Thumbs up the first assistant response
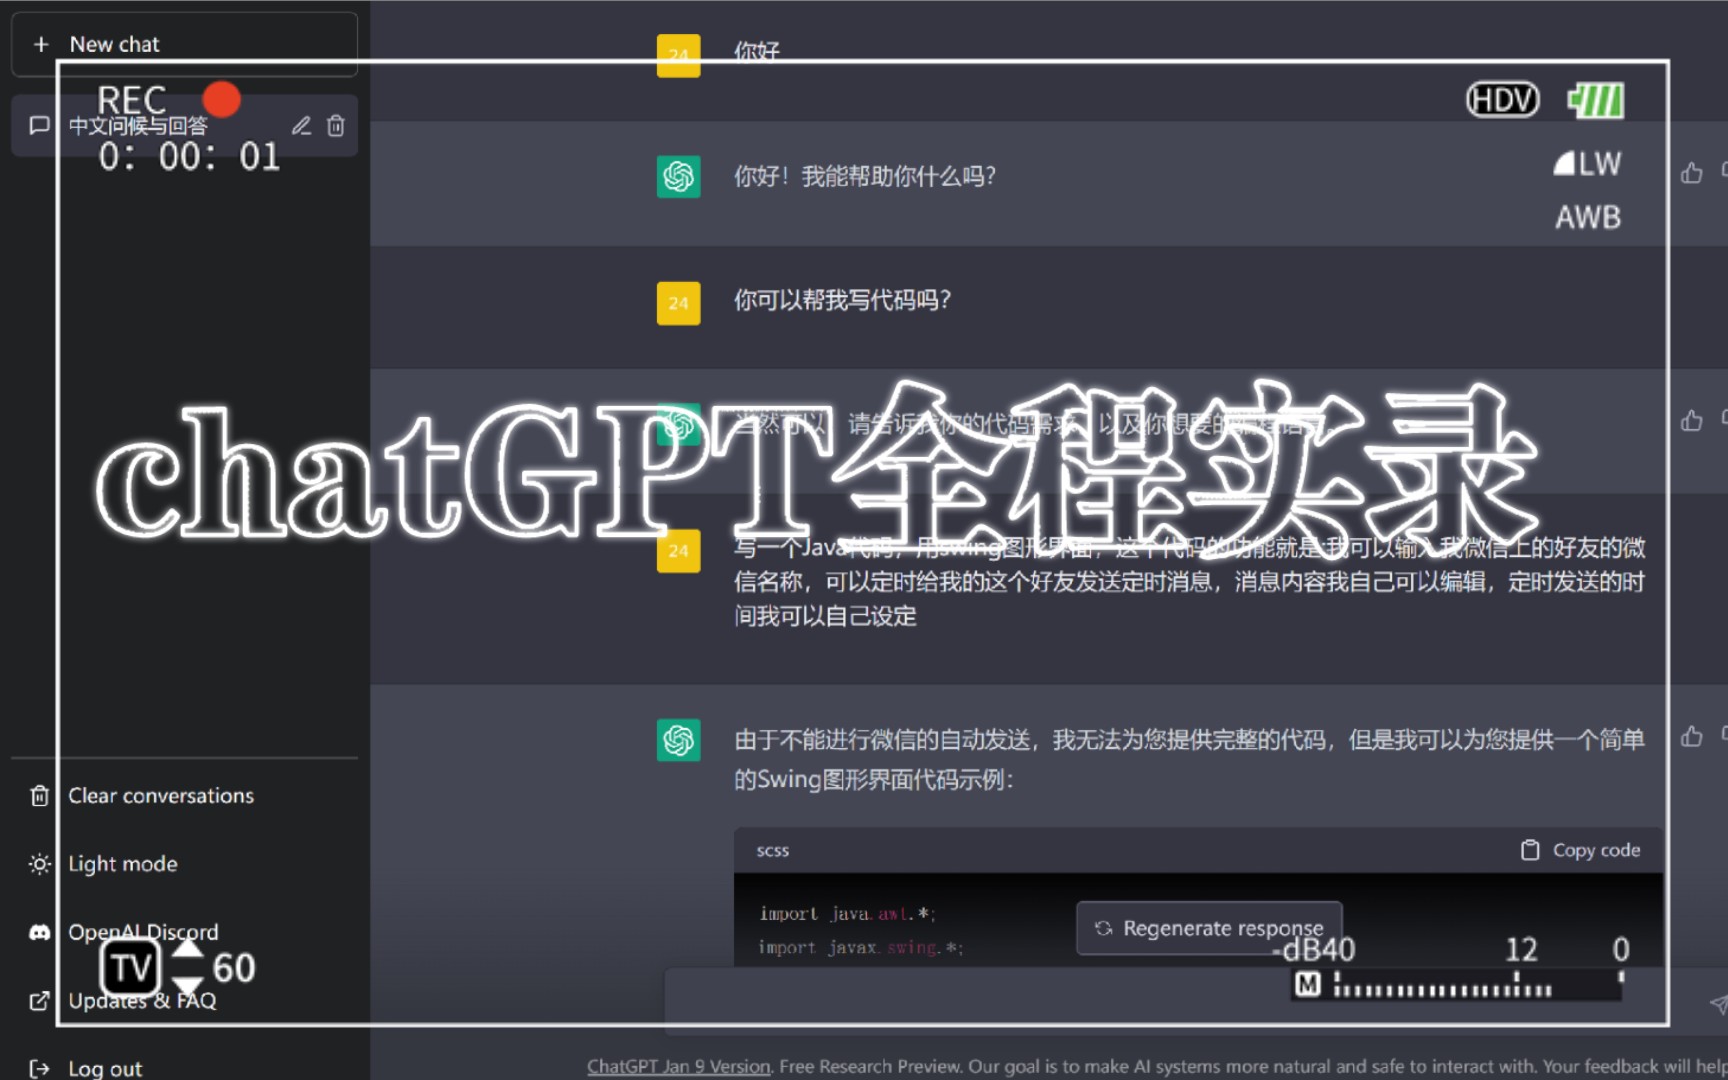This screenshot has height=1080, width=1728. pyautogui.click(x=1692, y=172)
